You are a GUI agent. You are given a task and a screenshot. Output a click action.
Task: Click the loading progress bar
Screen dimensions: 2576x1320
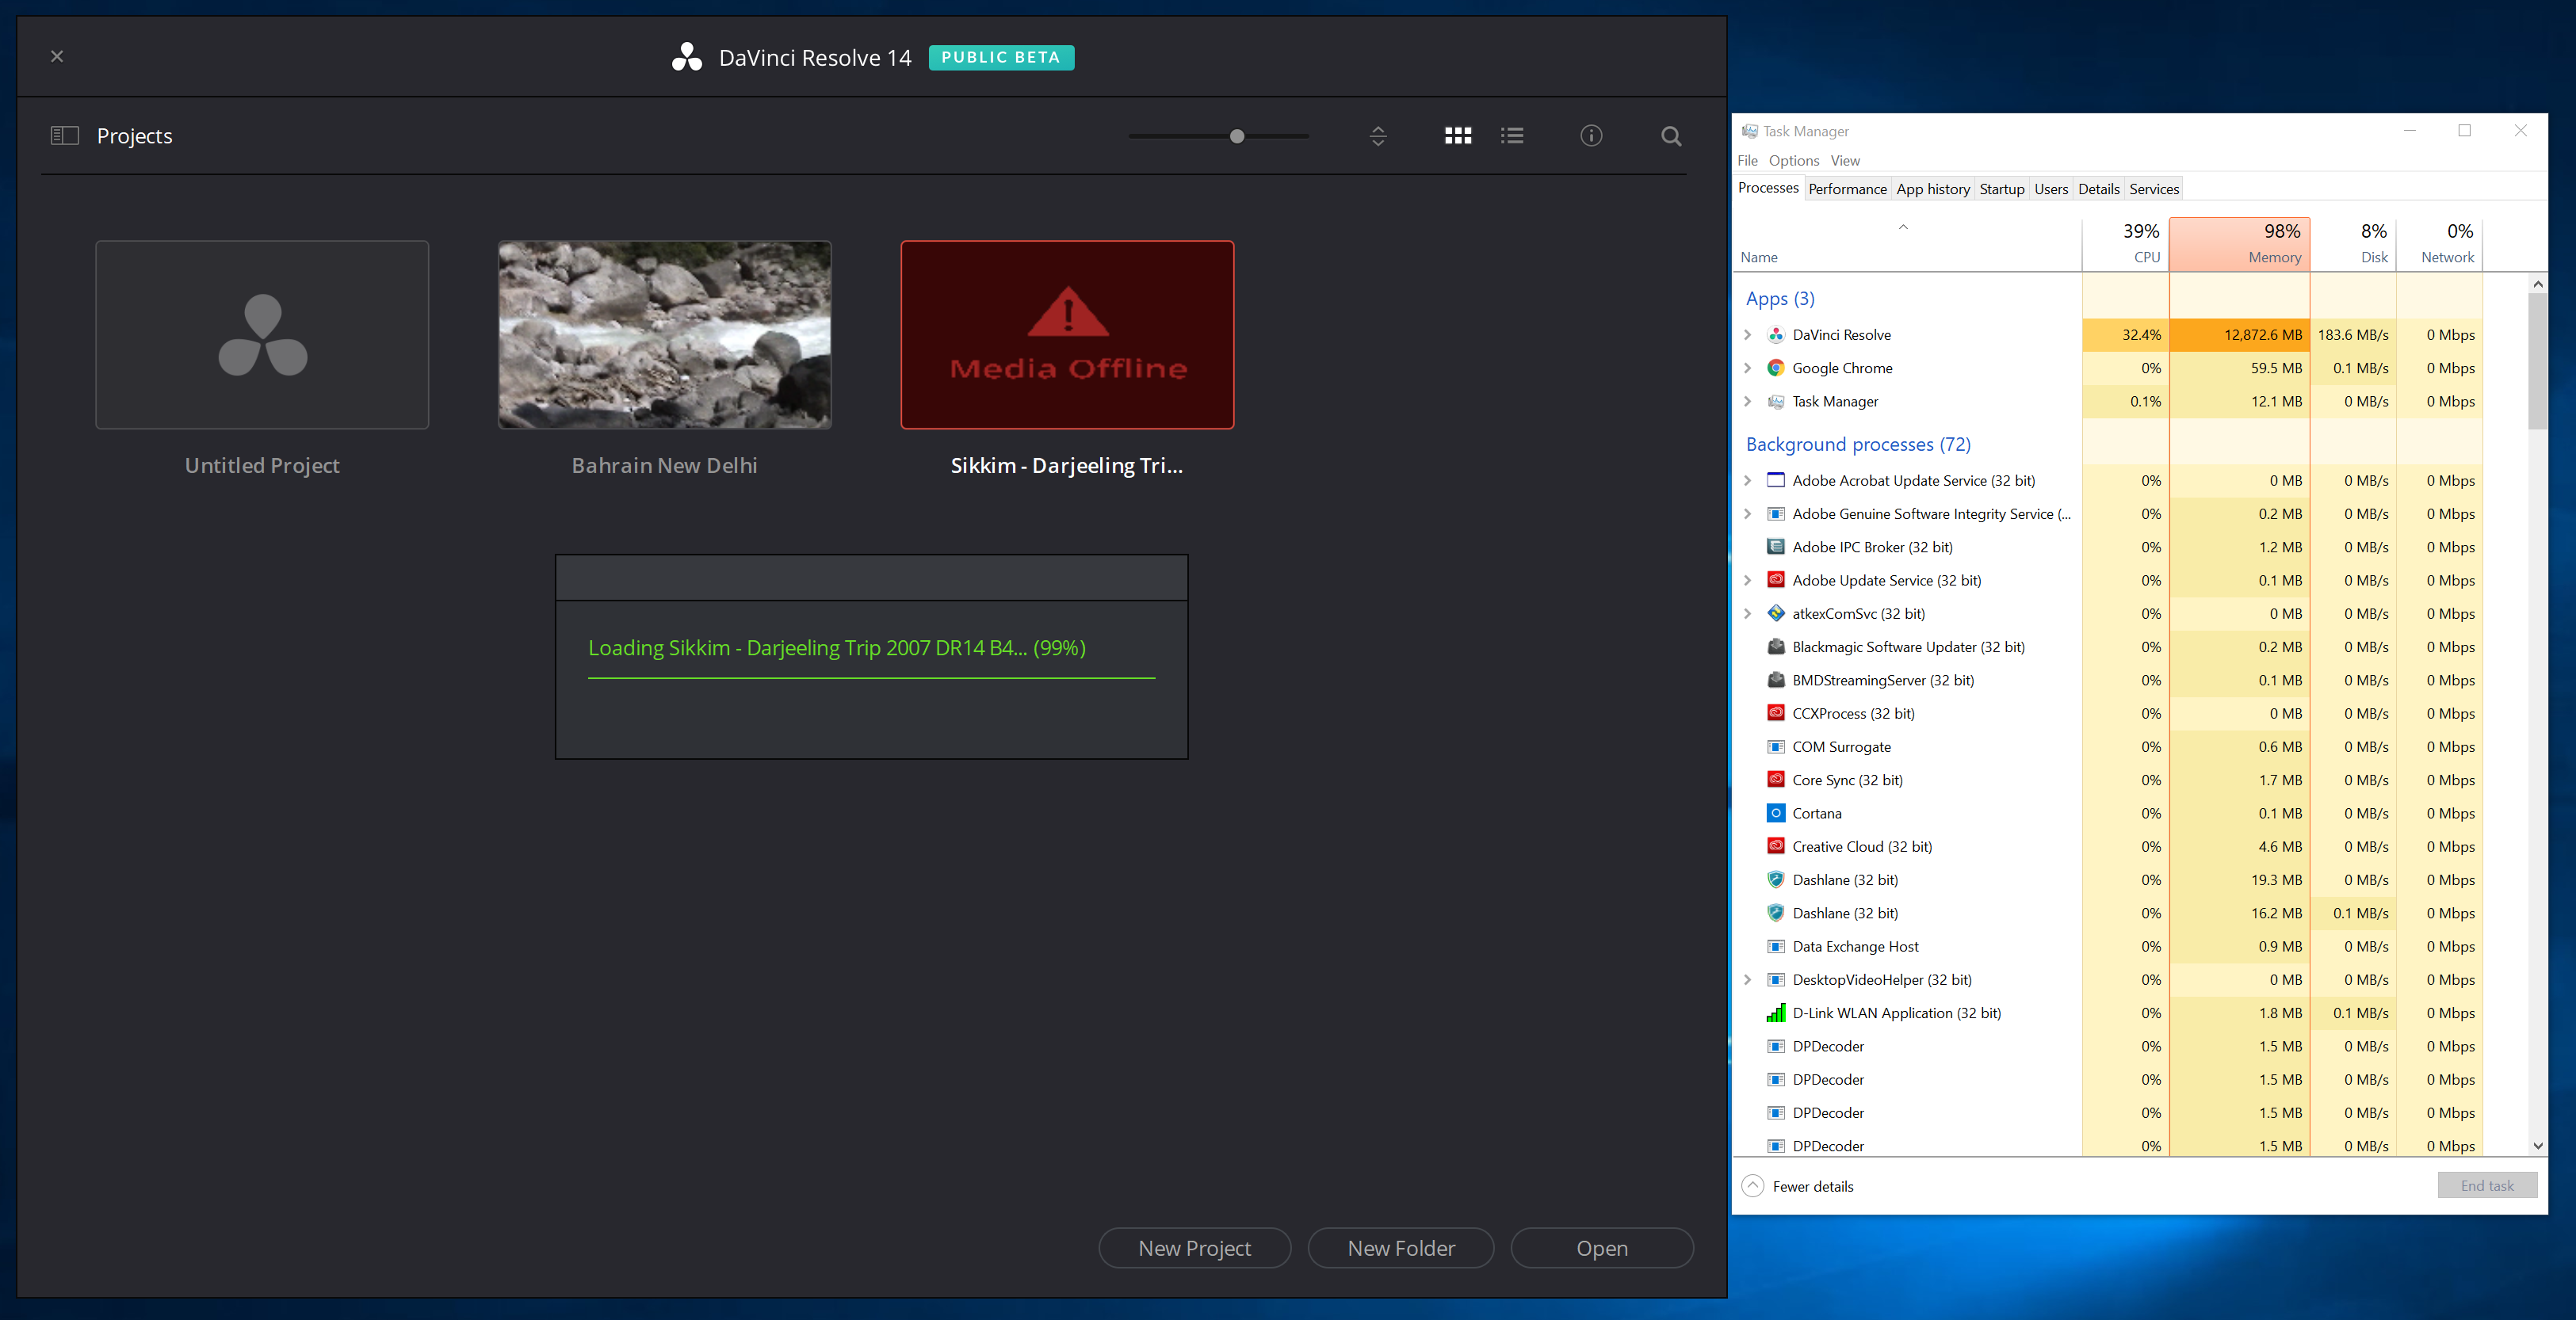pyautogui.click(x=871, y=678)
